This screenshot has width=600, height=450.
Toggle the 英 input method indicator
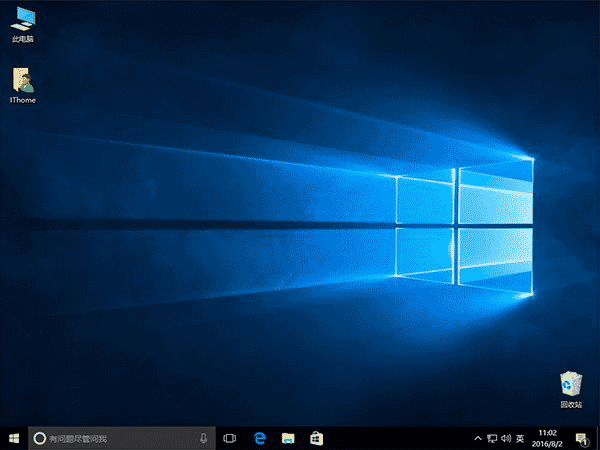pyautogui.click(x=519, y=438)
